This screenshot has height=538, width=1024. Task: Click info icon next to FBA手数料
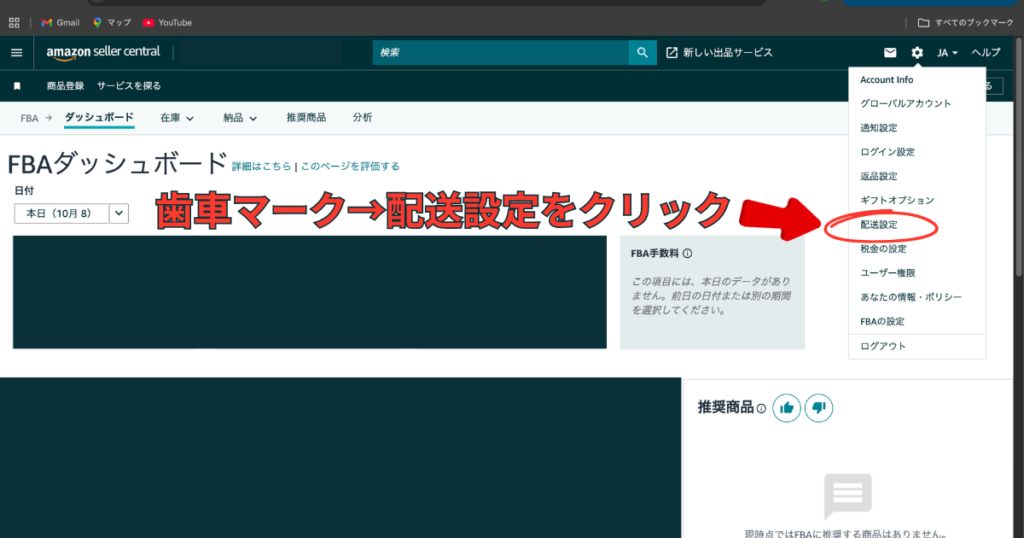coord(688,254)
